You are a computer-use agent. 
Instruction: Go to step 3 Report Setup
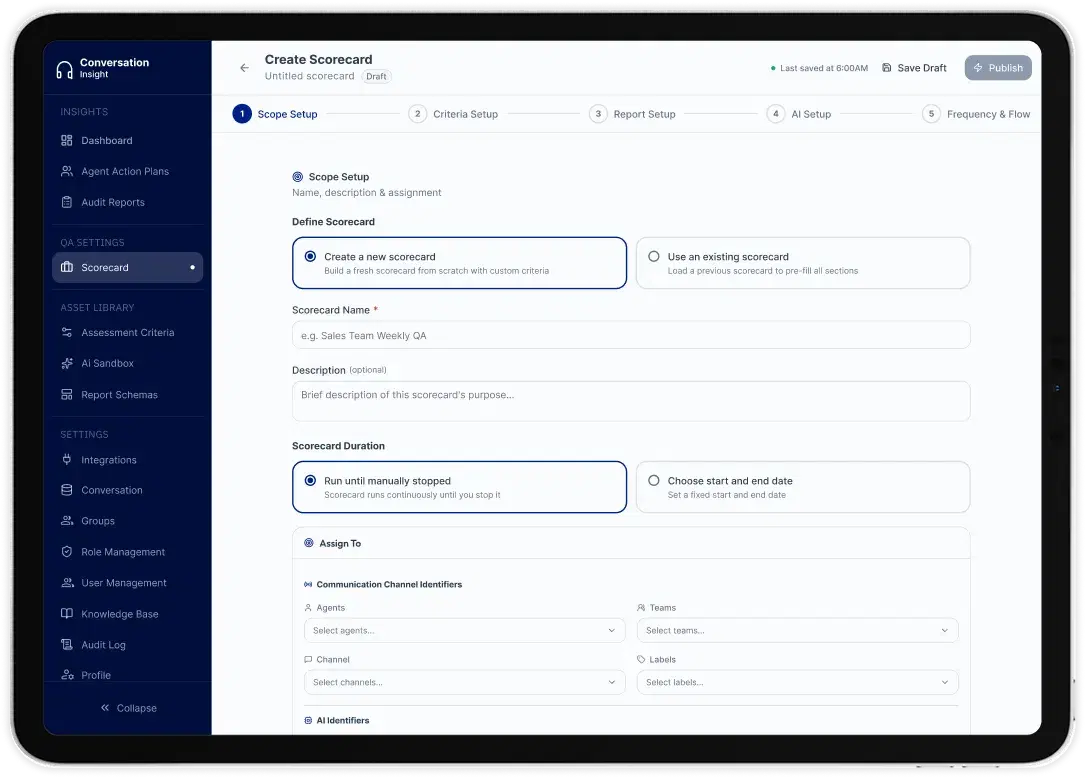pyautogui.click(x=632, y=114)
